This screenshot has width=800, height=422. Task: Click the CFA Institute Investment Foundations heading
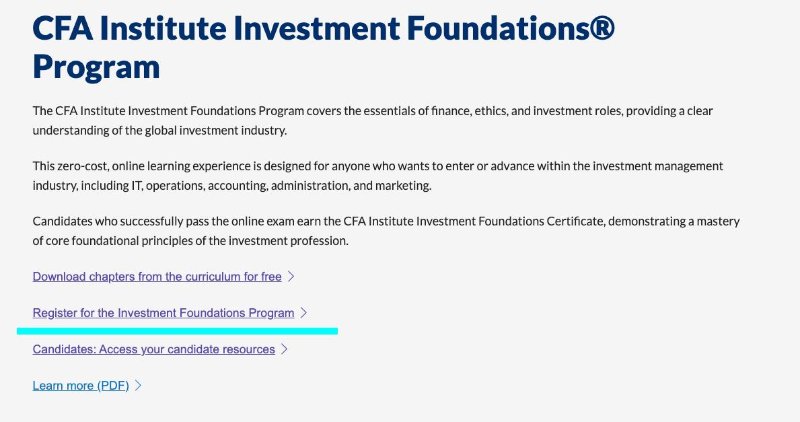tap(323, 47)
